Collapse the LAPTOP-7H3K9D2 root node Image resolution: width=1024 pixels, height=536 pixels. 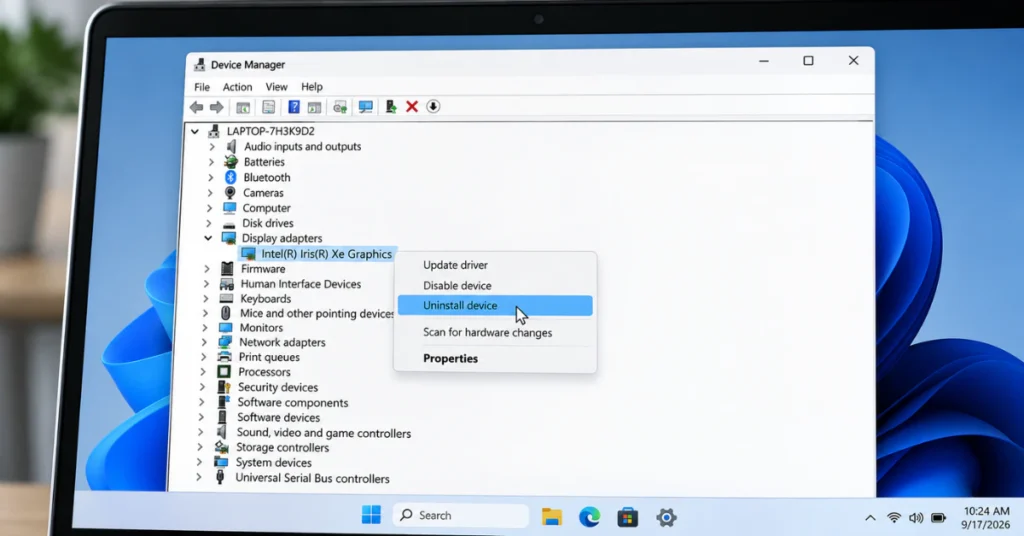[195, 131]
